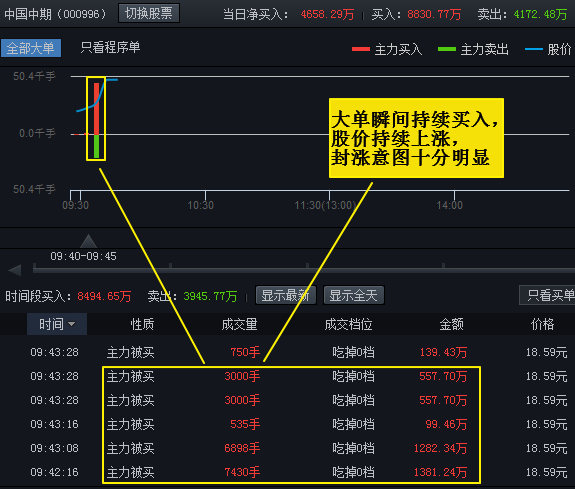Image resolution: width=575 pixels, height=489 pixels.
Task: Toggle the red 主力买入 legend marker
Action: pos(360,49)
